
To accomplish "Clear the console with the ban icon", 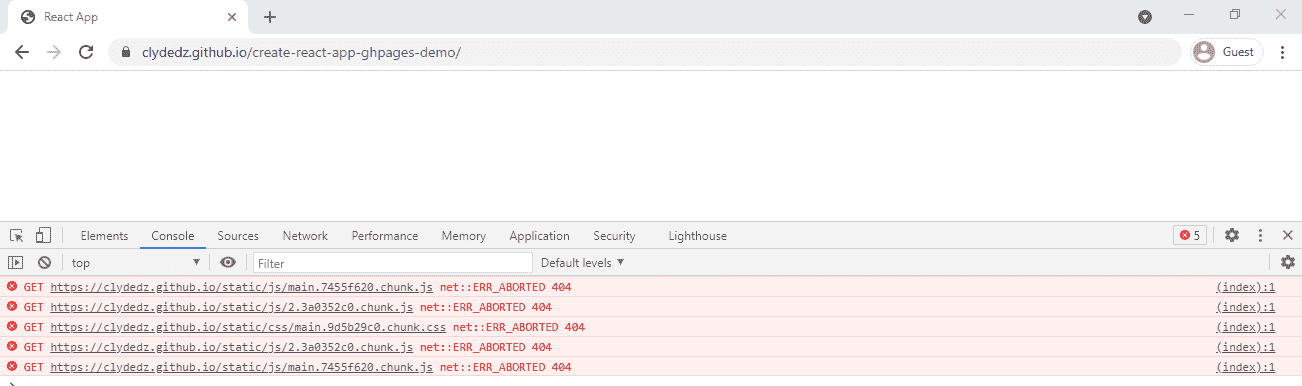I will (x=44, y=262).
